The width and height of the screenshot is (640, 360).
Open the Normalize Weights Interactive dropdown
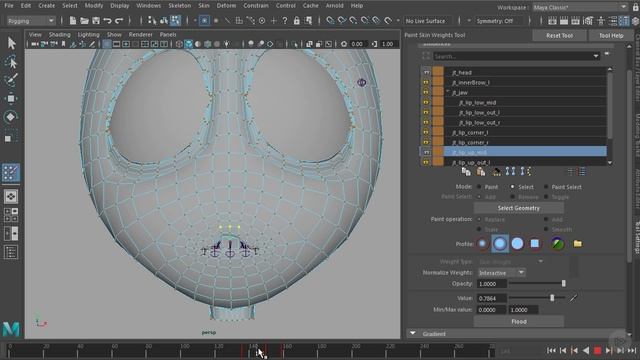point(501,273)
